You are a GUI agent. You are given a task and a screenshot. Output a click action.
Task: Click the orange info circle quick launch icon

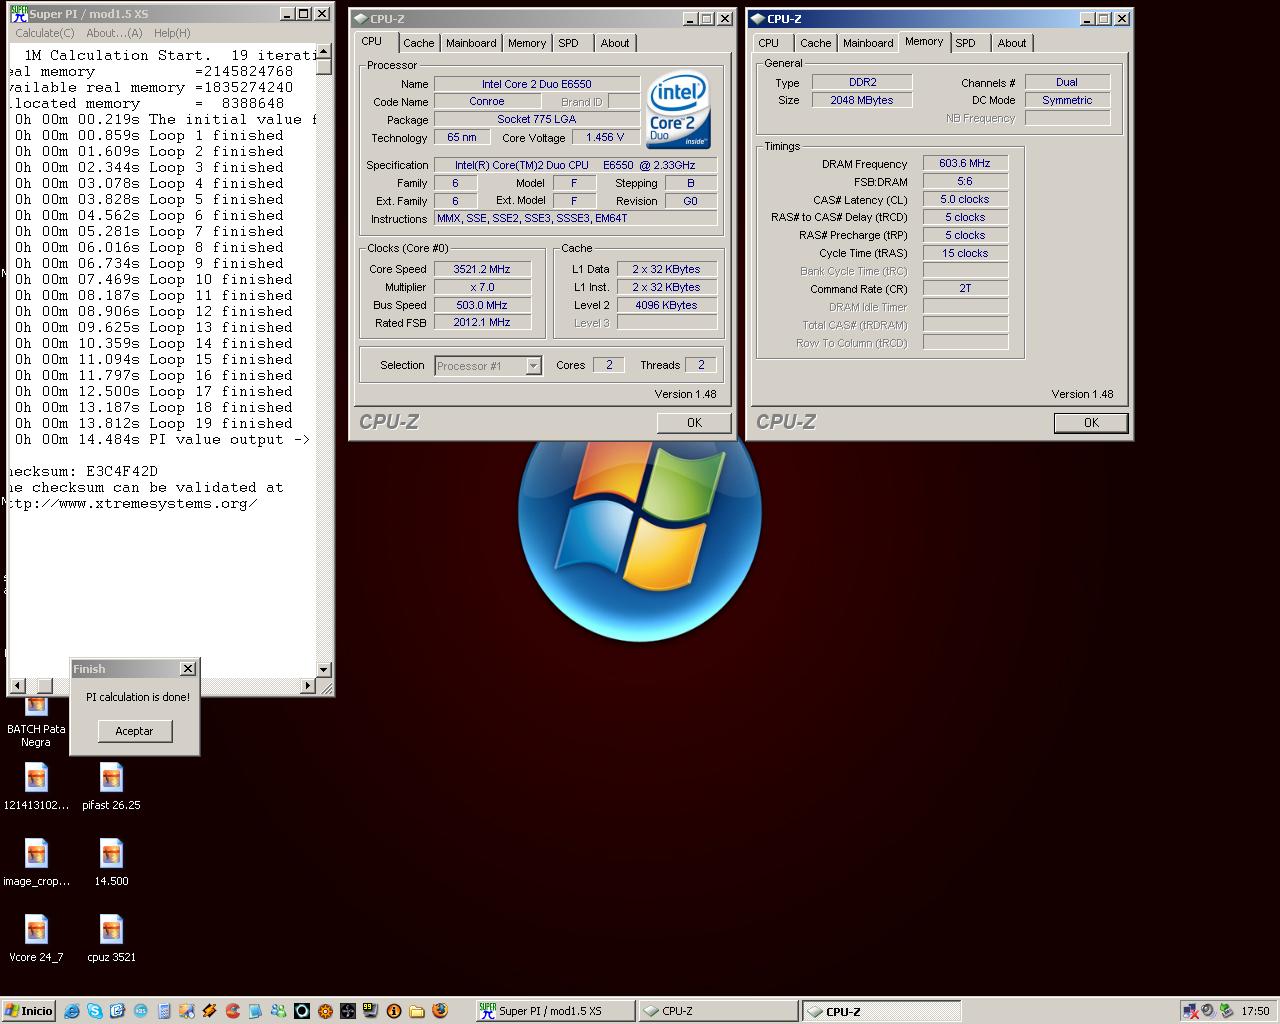point(394,1011)
